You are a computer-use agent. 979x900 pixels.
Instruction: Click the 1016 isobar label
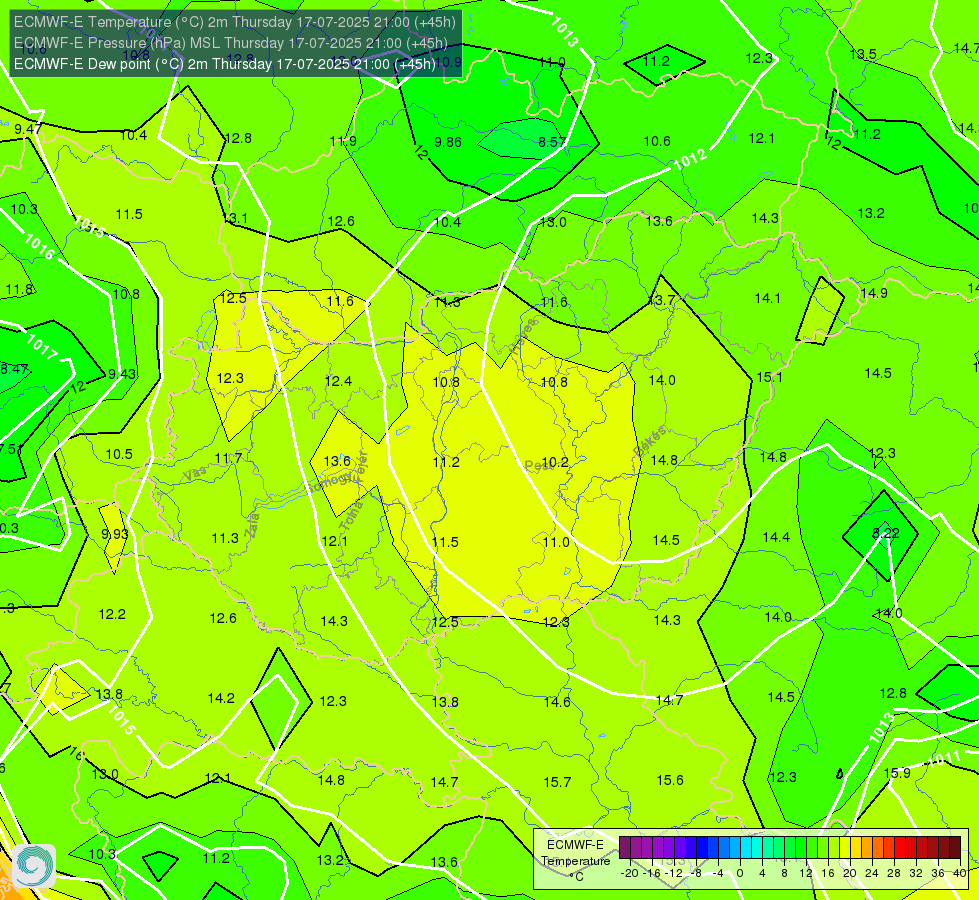tap(39, 247)
